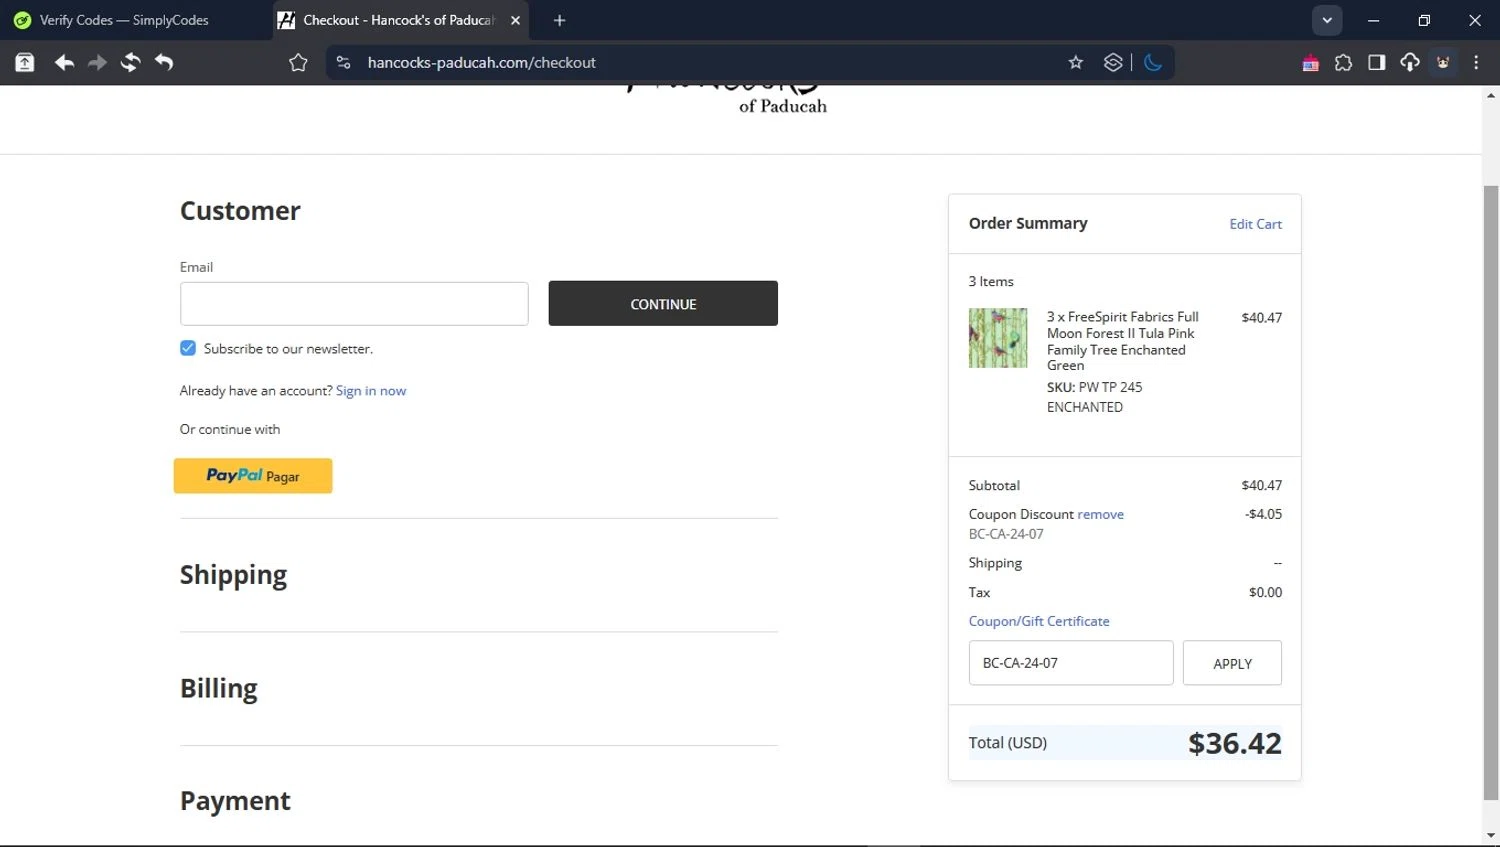
Task: Select the Checkout - Hancock's of Paducah tab
Action: [x=400, y=20]
